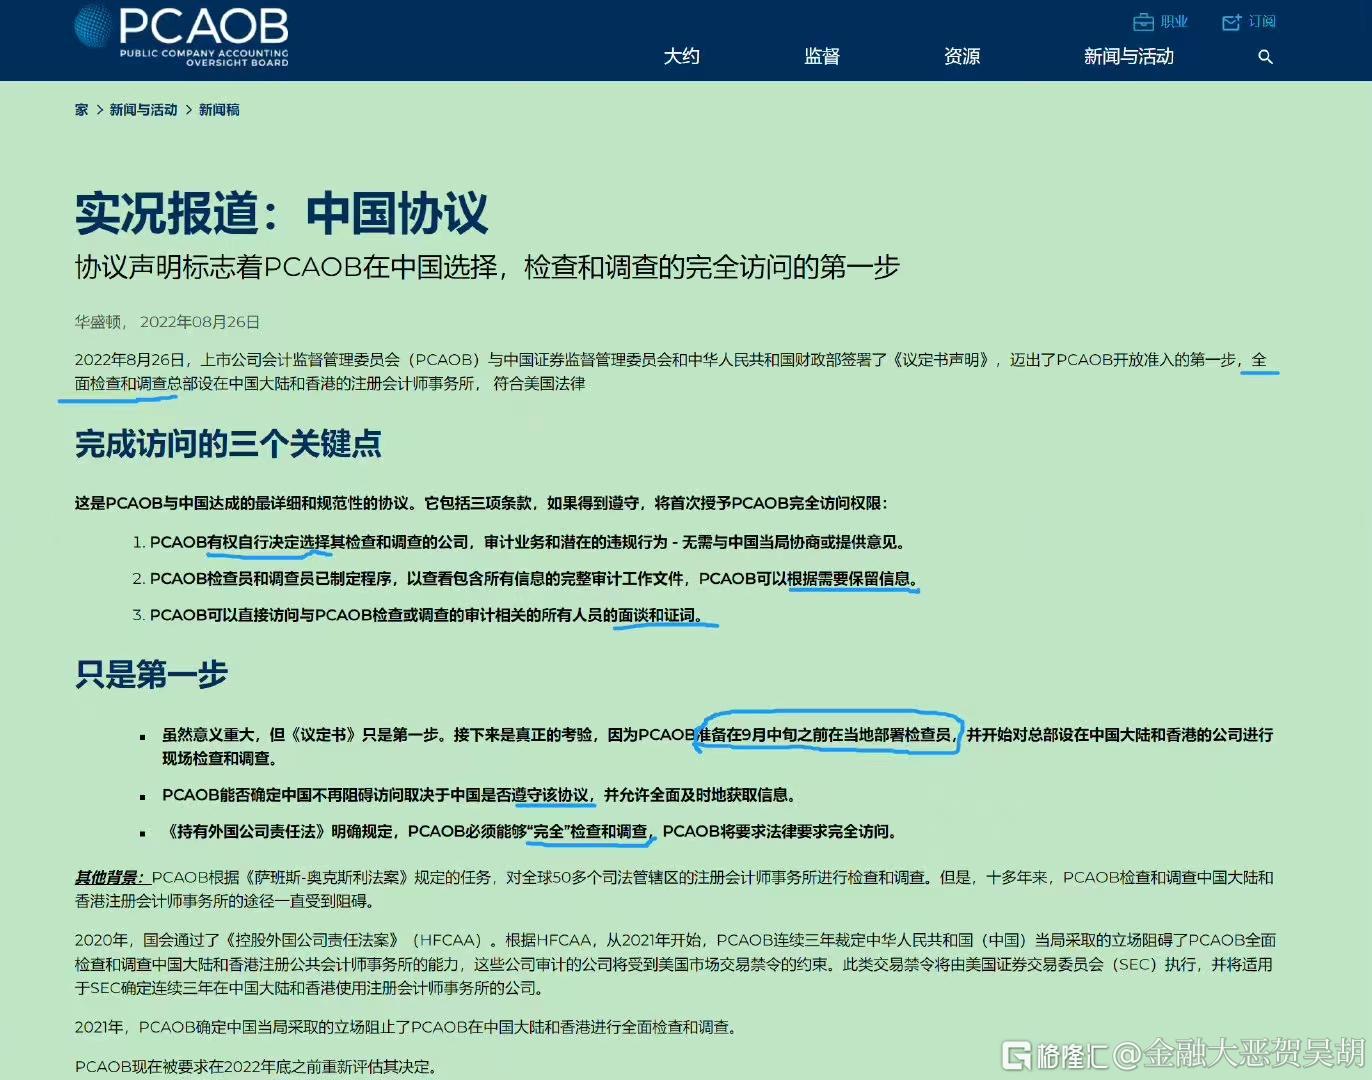Screen dimensions: 1372x1080
Task: Click the heading 完成访问的三个关键点
Action: coord(228,443)
